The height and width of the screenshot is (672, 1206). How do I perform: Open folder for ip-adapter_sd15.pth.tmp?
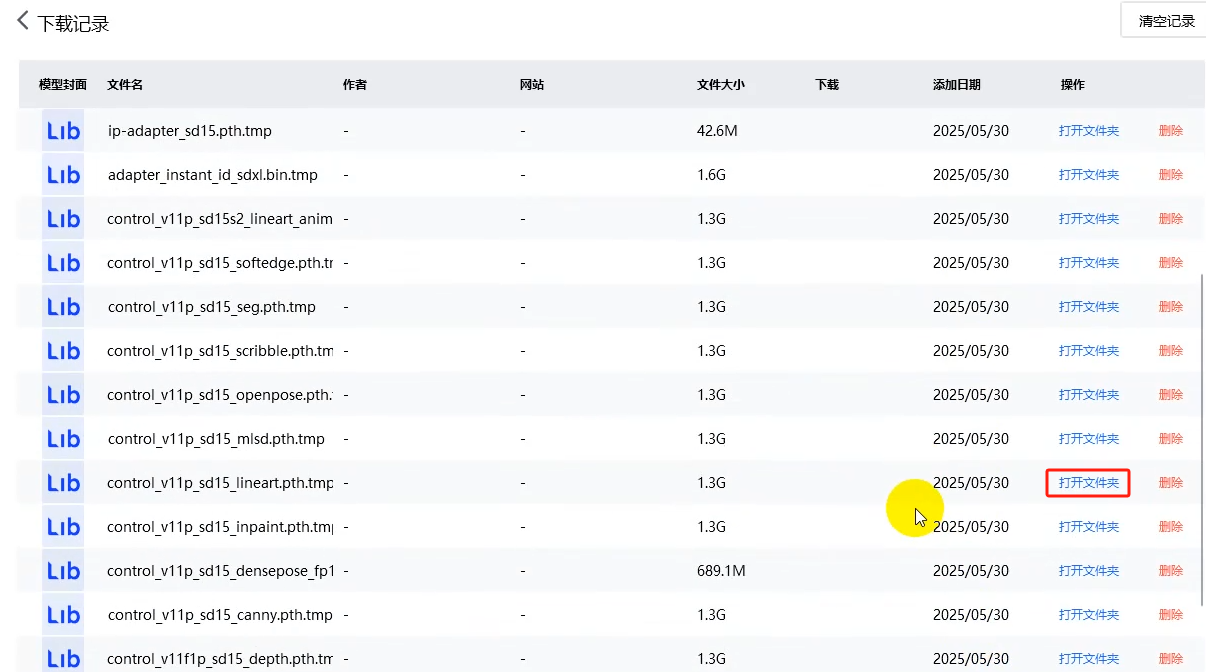pyautogui.click(x=1088, y=131)
